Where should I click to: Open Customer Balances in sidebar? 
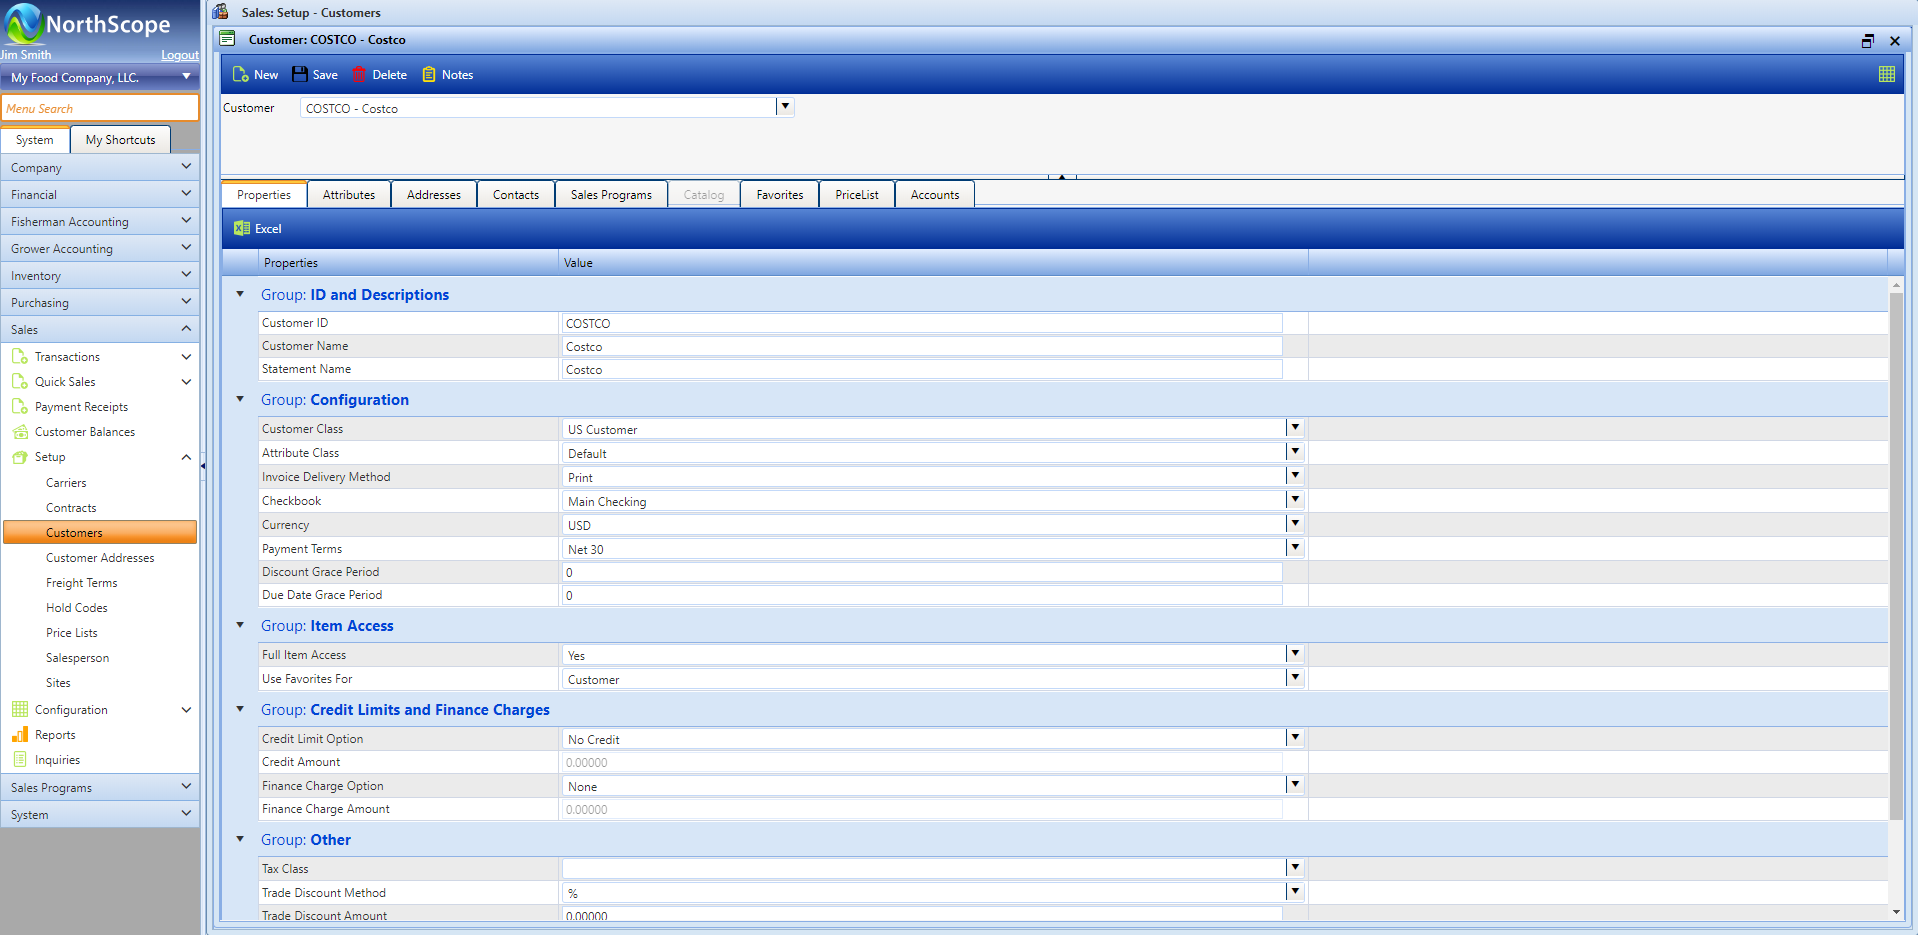(x=85, y=432)
